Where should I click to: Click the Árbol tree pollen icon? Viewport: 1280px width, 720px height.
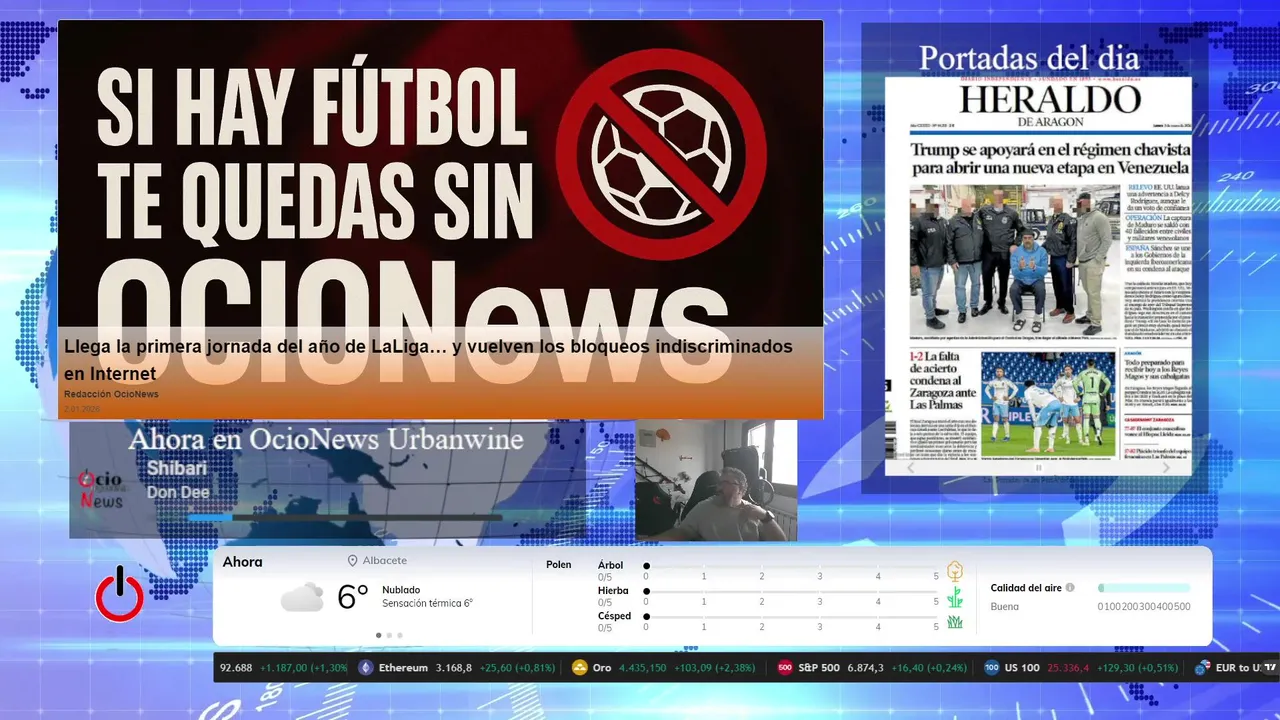pyautogui.click(x=955, y=571)
